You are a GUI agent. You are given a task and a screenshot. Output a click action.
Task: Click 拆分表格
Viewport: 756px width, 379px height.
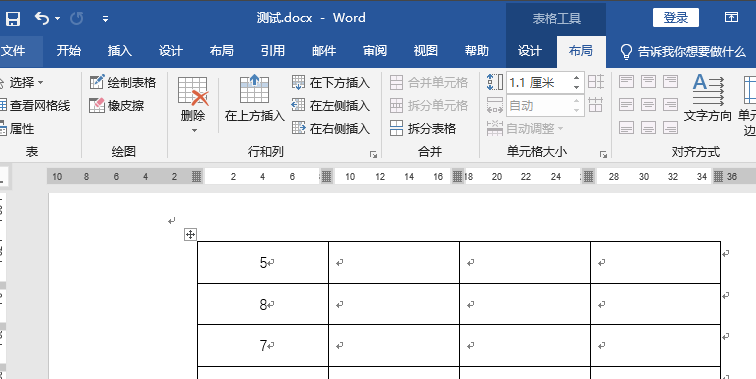point(423,128)
